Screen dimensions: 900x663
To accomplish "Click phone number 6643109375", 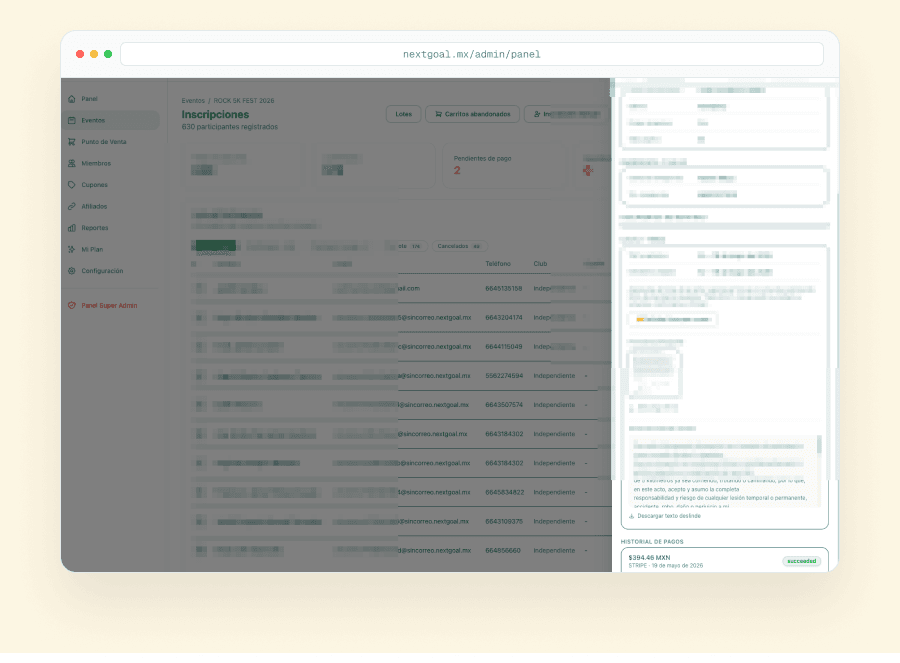I will click(x=504, y=522).
